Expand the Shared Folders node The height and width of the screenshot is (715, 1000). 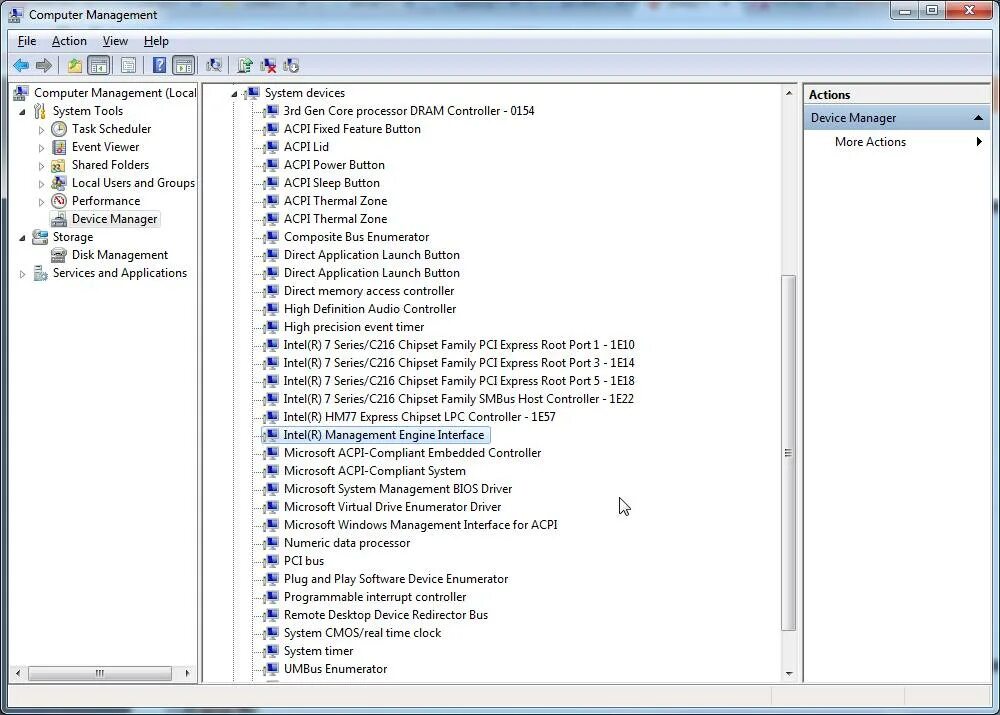(x=41, y=166)
